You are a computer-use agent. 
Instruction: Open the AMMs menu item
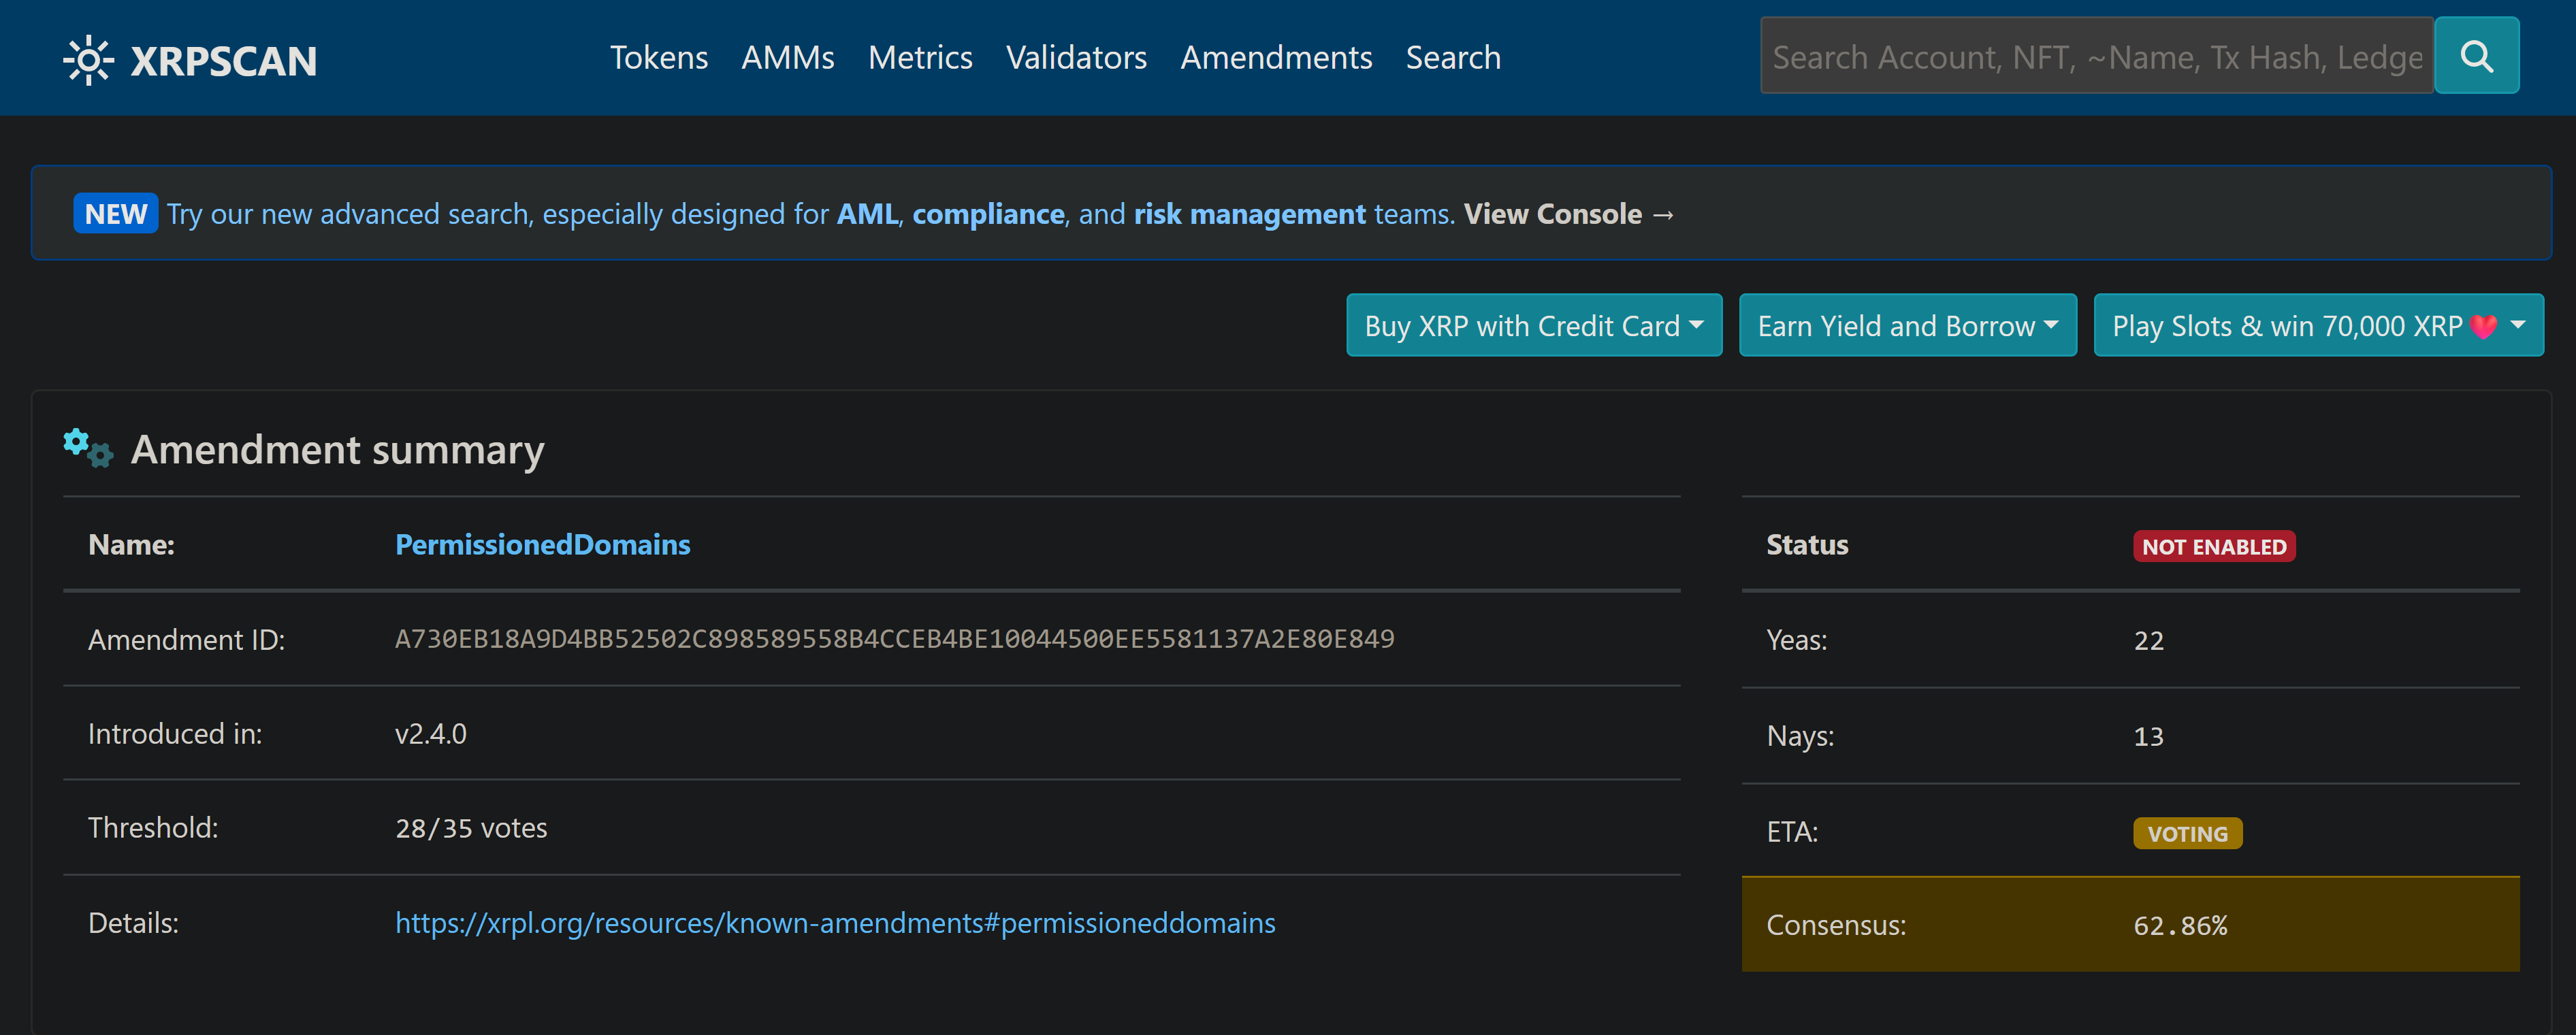tap(788, 57)
